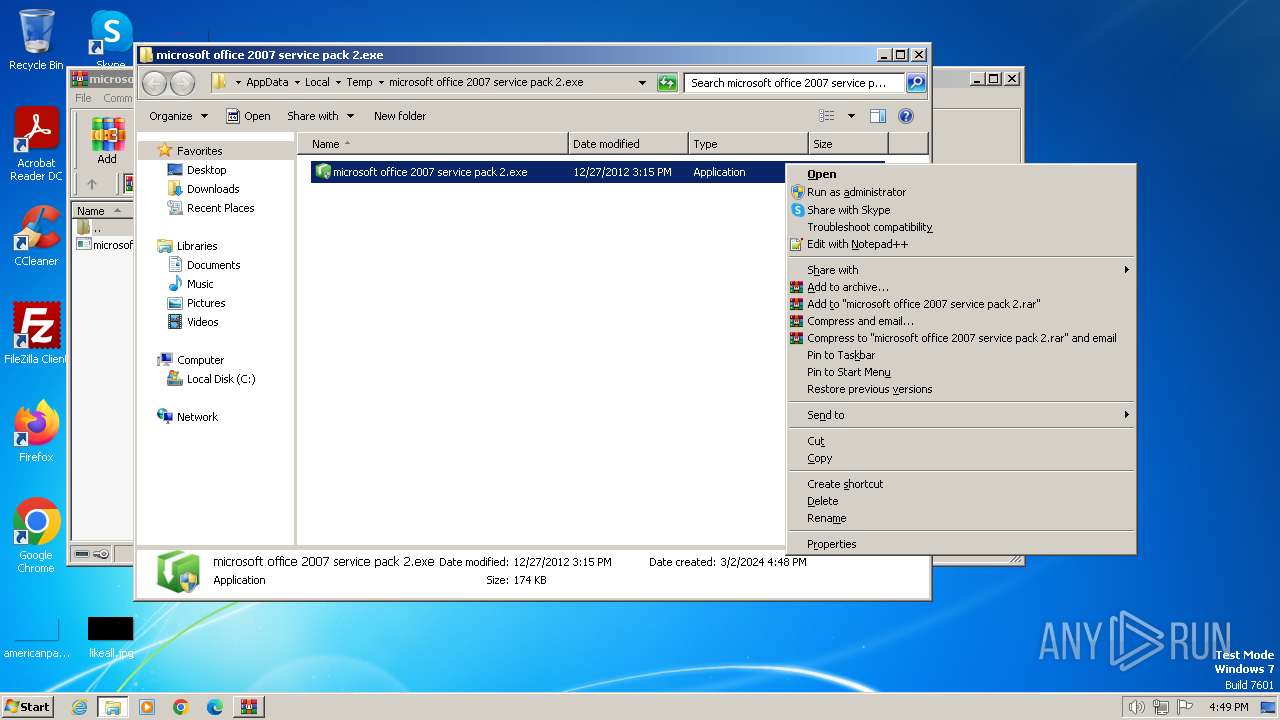
Task: Click New folder toolbar button
Action: click(400, 116)
